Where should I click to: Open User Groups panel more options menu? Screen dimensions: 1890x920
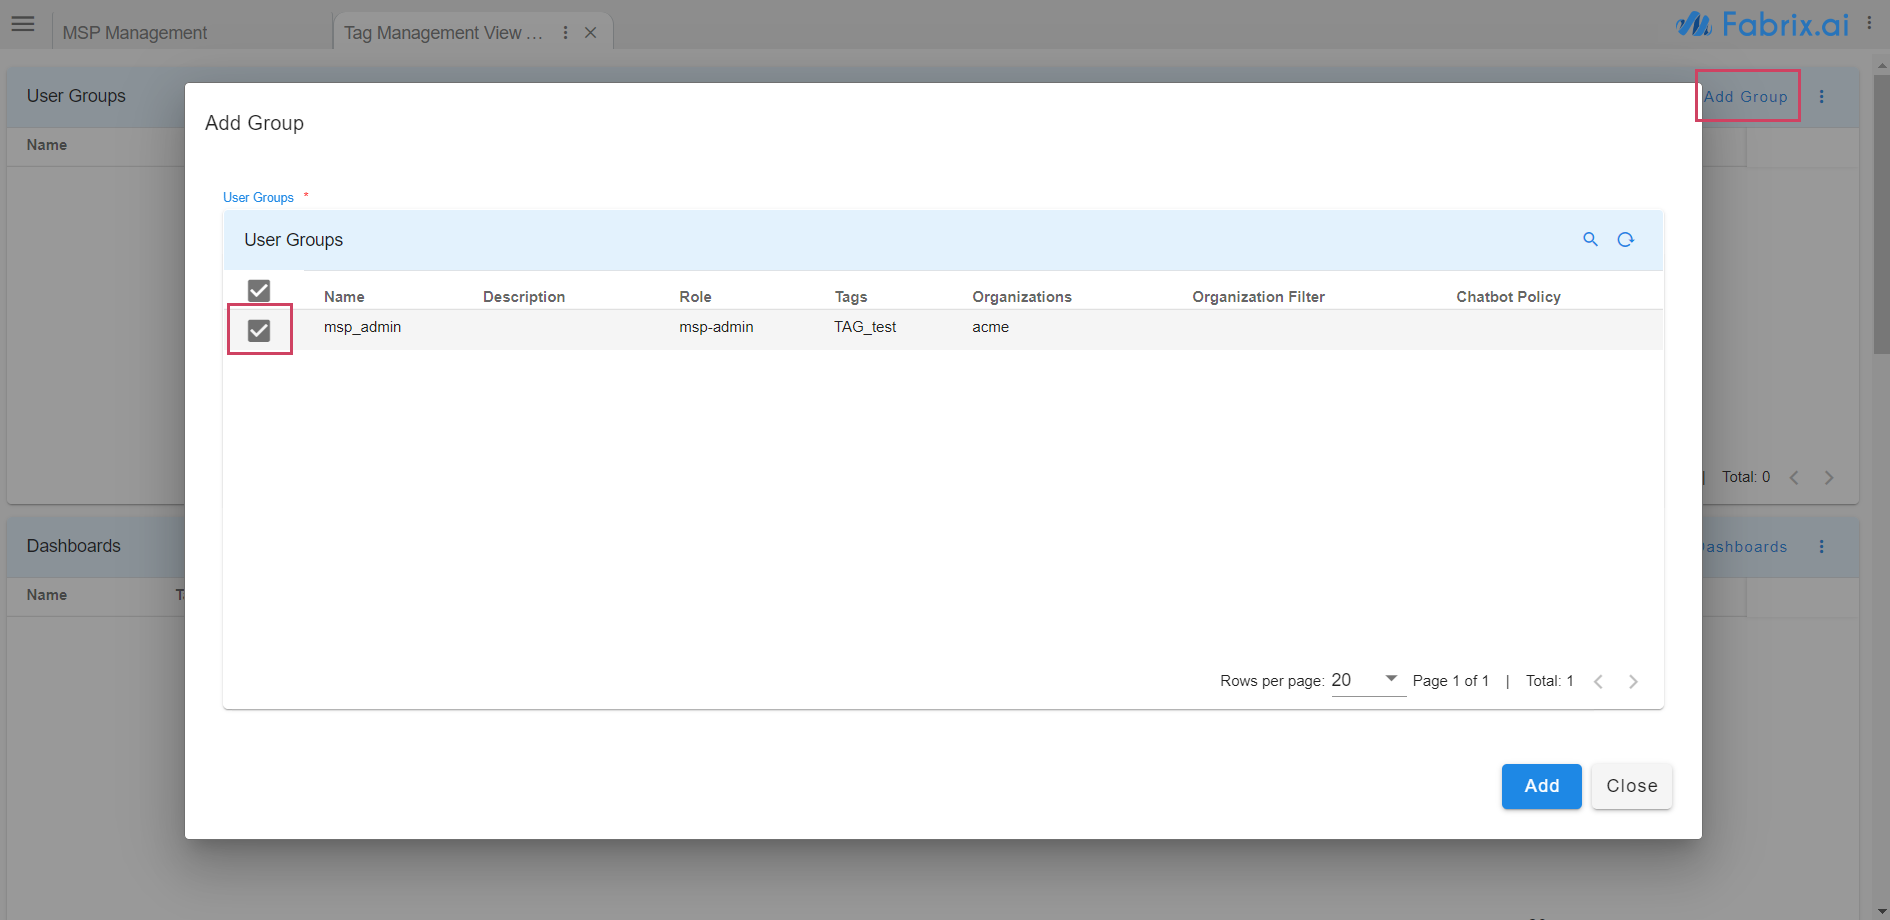pos(1821,97)
